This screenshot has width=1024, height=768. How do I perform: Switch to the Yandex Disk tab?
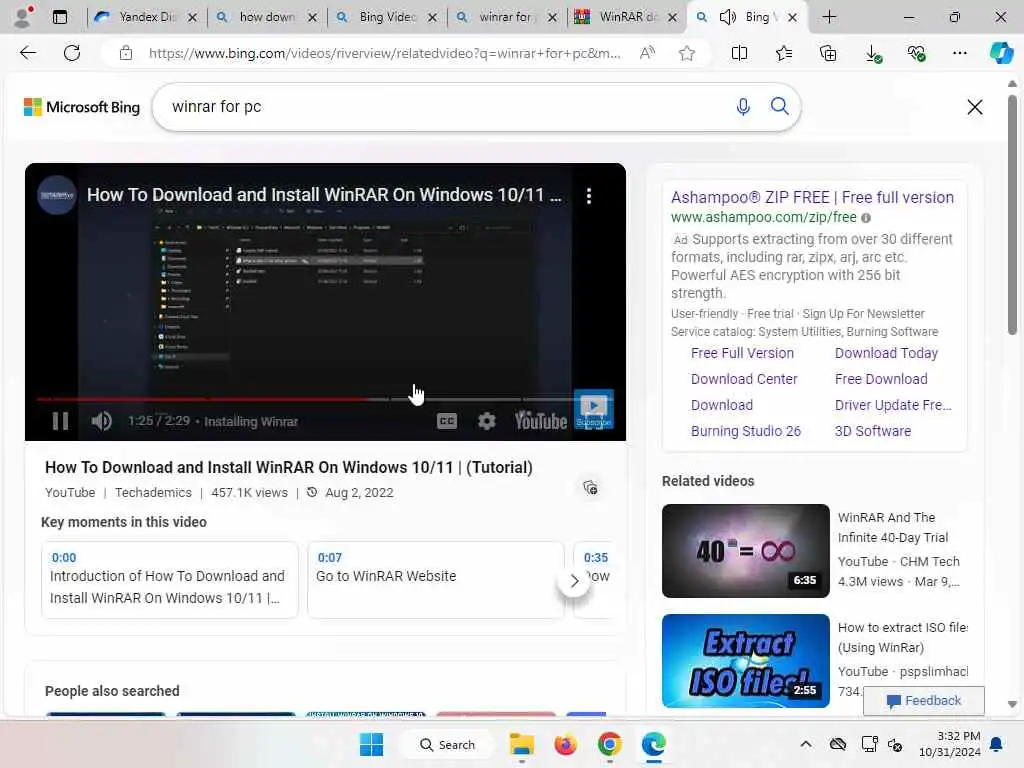(147, 17)
